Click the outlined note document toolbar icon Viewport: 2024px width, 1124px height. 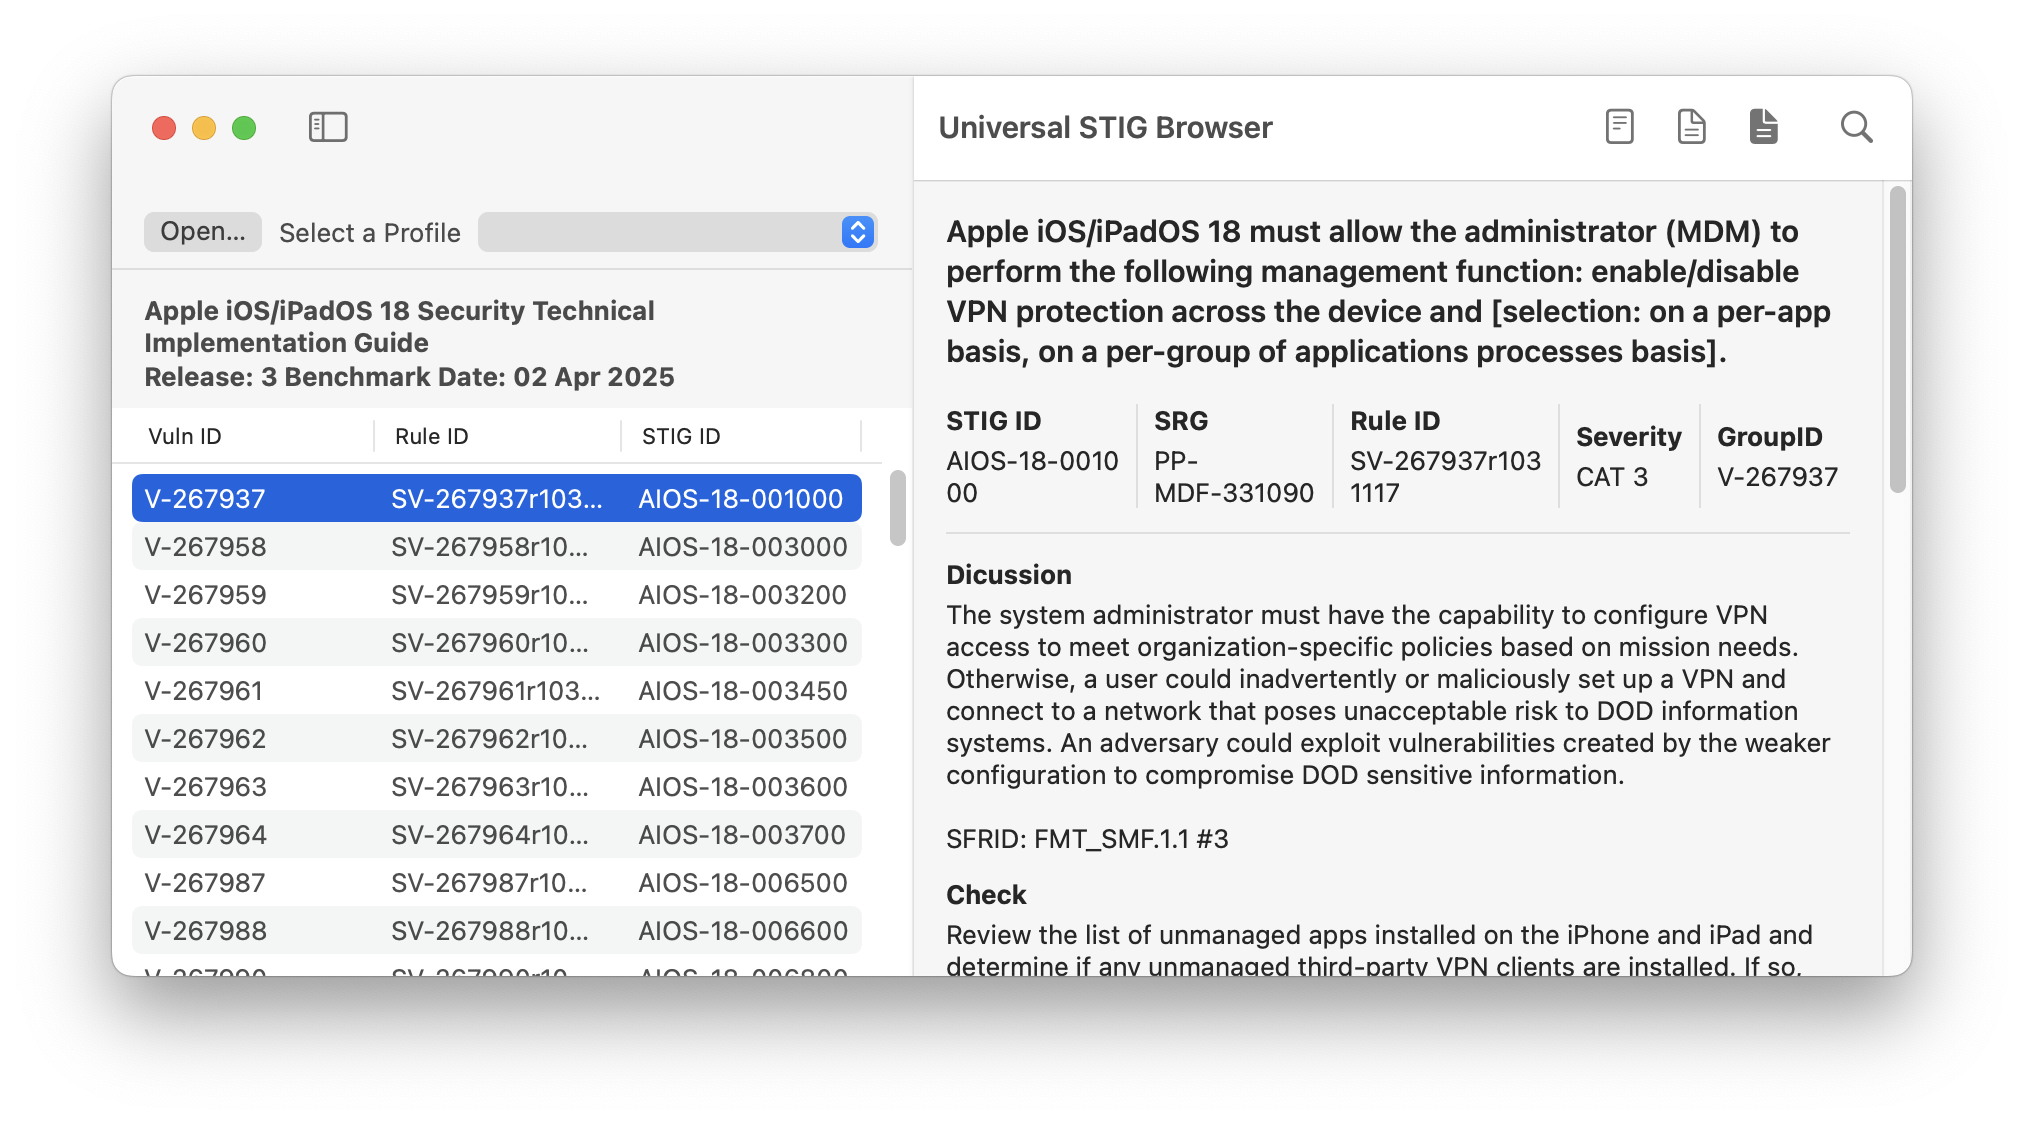tap(1619, 127)
